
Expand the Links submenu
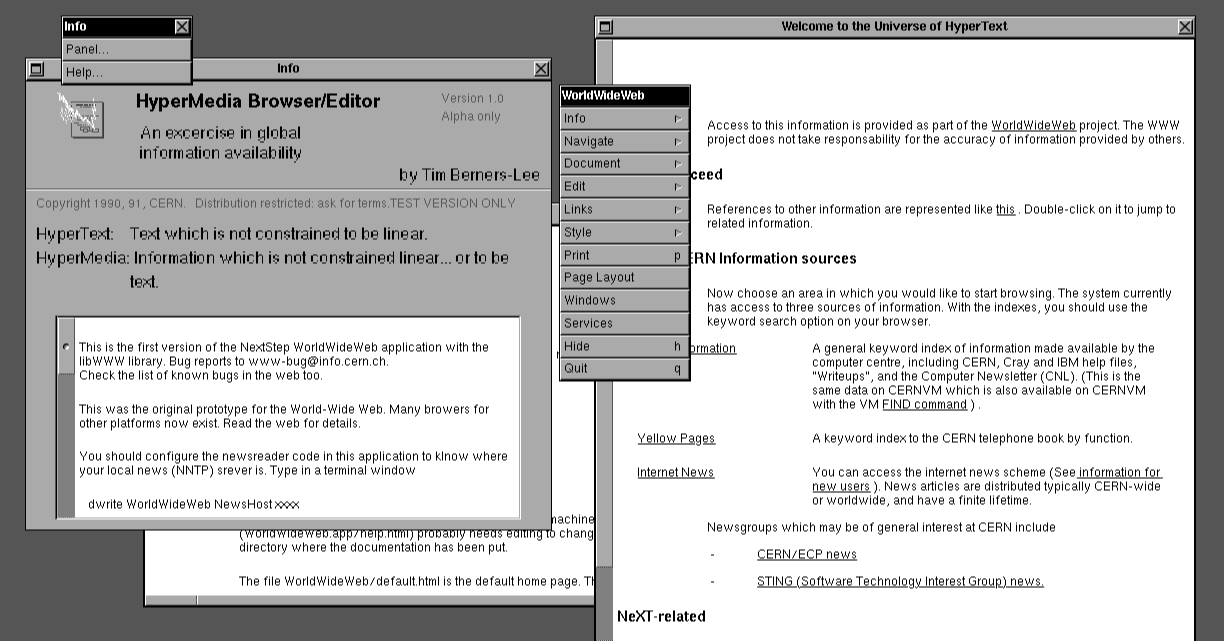point(625,209)
